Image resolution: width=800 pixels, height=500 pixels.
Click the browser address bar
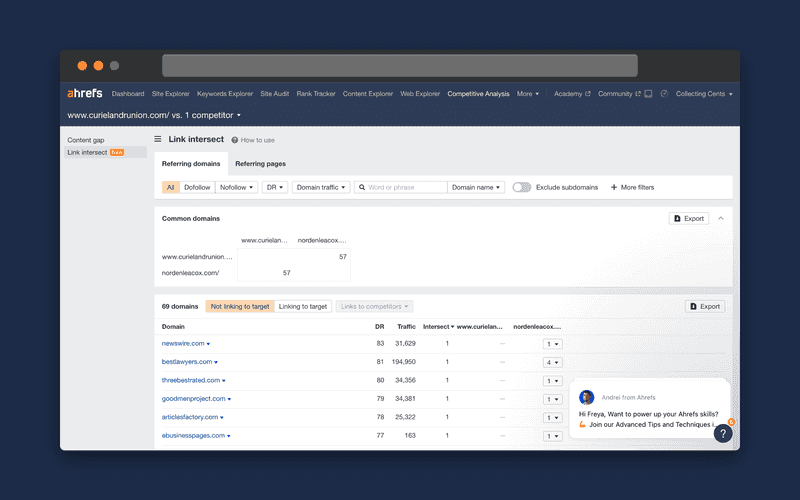[399, 65]
